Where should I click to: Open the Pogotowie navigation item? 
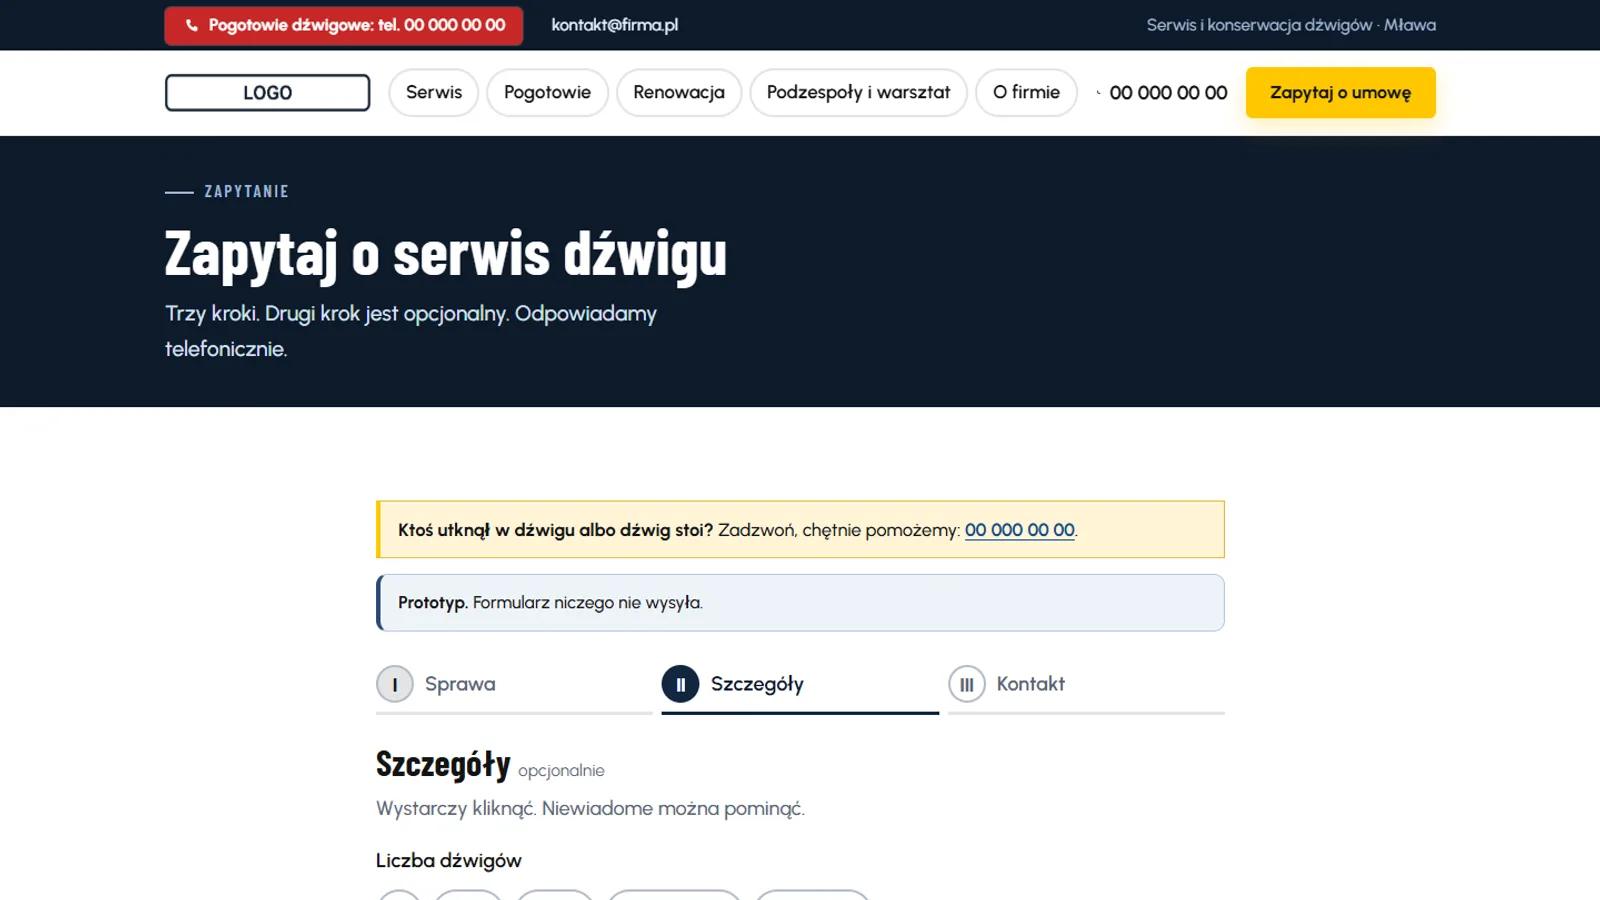click(x=547, y=93)
